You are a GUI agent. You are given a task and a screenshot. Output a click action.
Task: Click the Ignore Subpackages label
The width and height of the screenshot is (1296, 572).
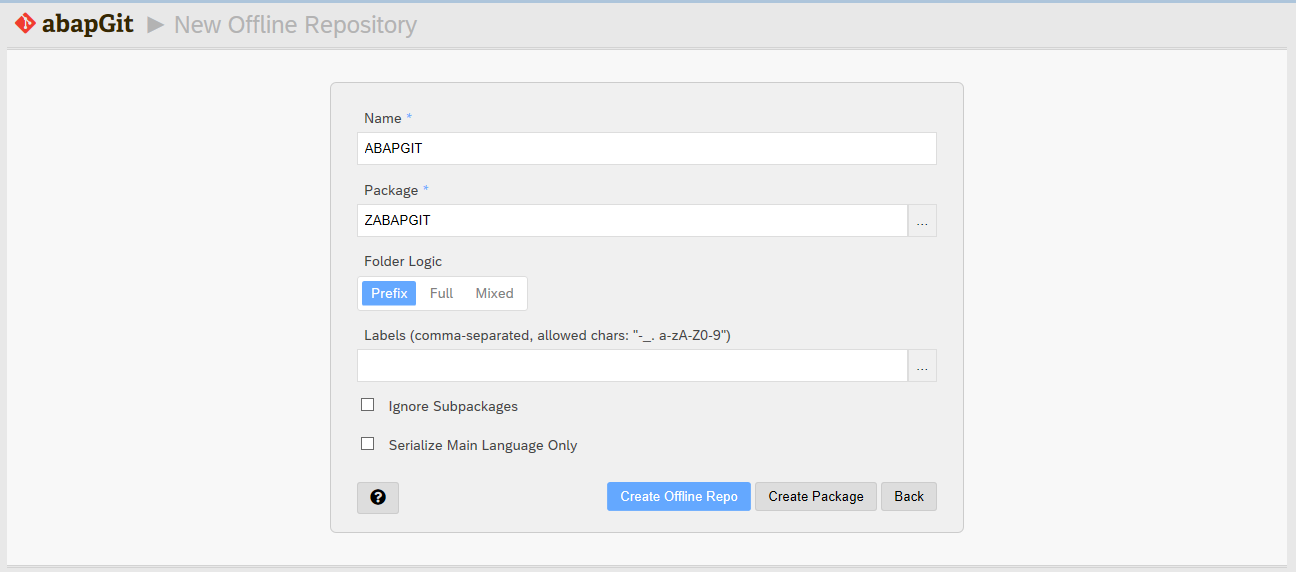453,406
